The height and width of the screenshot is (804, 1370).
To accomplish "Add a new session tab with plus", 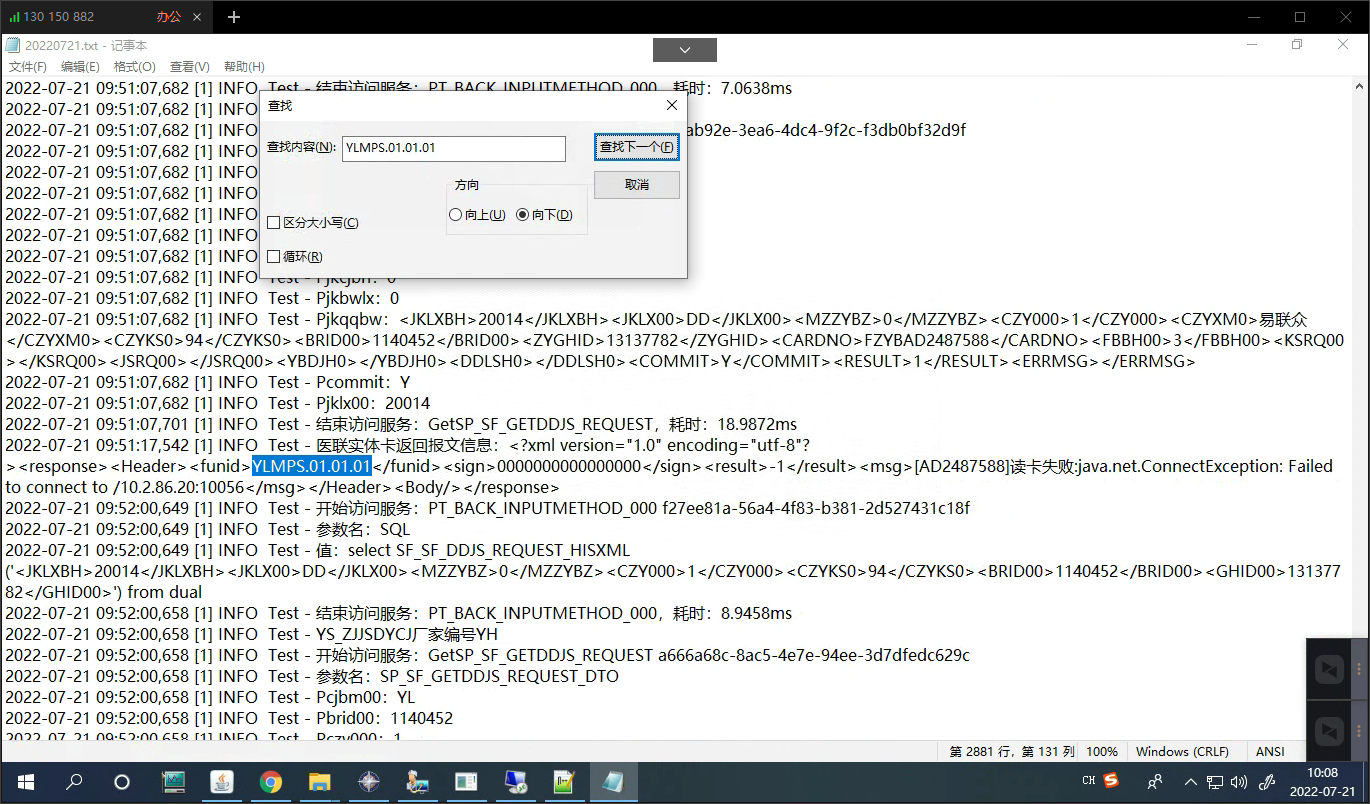I will (x=234, y=17).
